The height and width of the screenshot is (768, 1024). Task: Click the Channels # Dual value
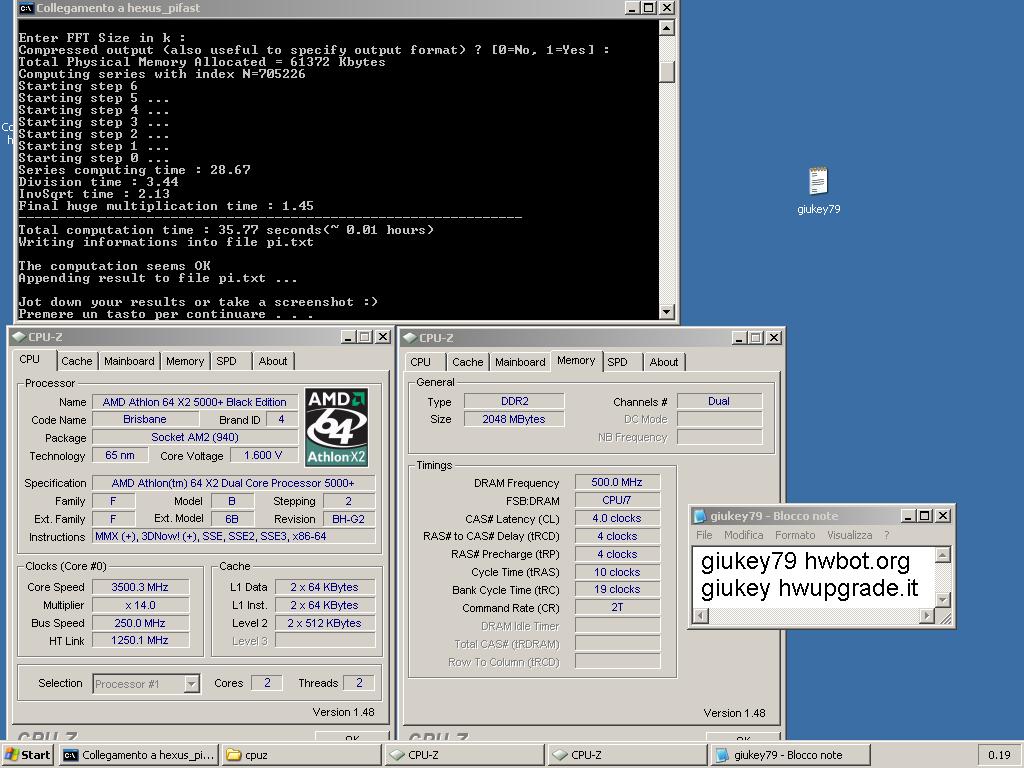719,402
